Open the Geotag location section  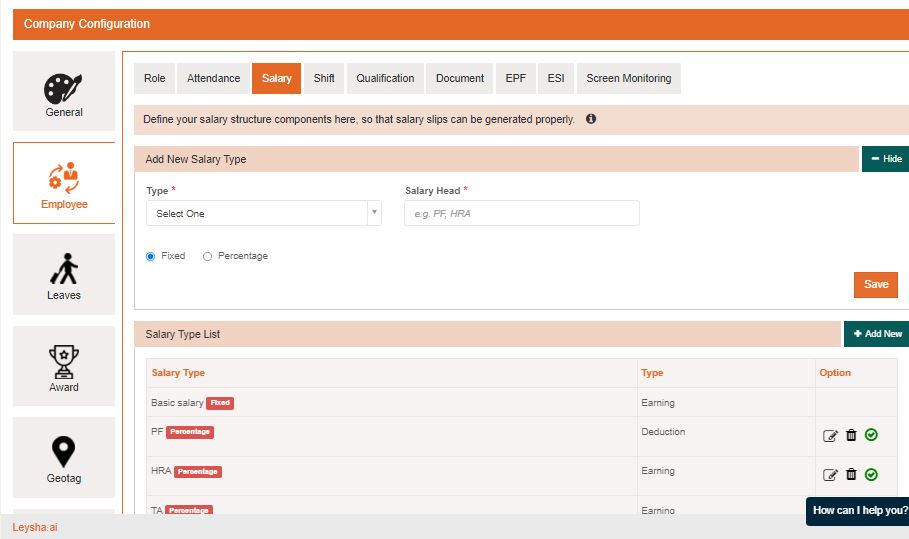click(x=64, y=458)
